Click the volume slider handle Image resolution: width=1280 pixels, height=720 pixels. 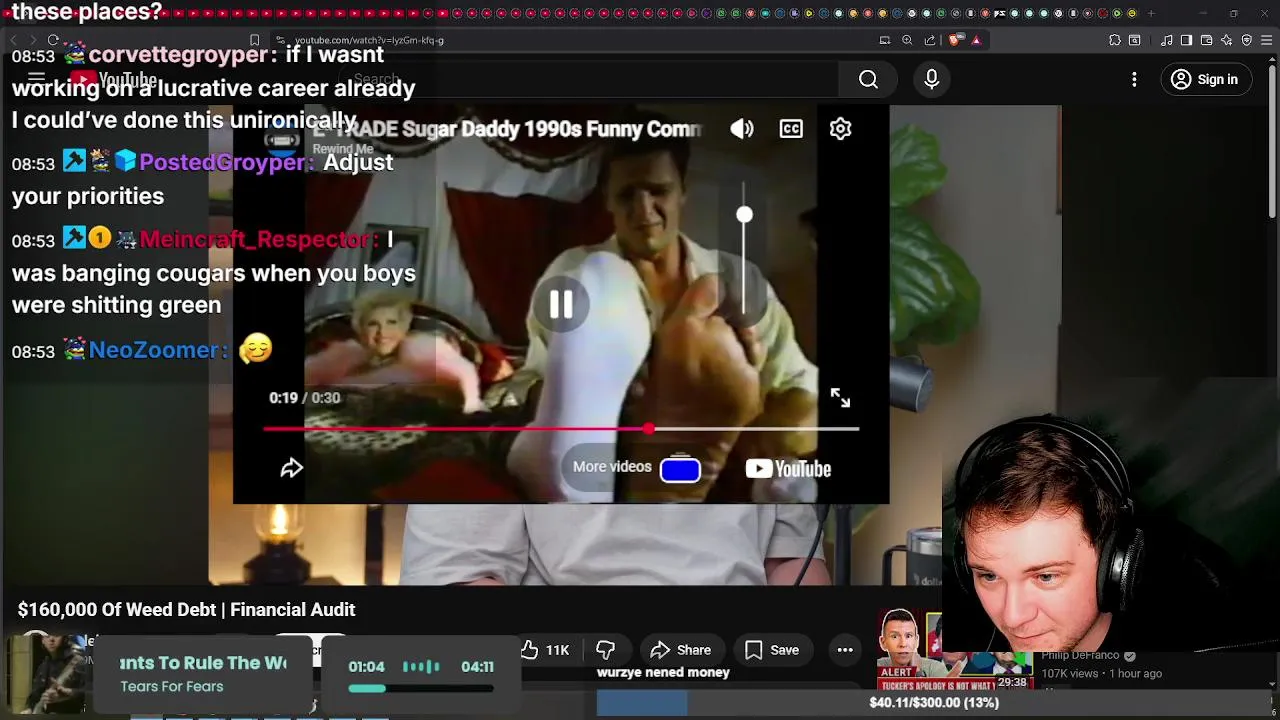click(x=744, y=215)
